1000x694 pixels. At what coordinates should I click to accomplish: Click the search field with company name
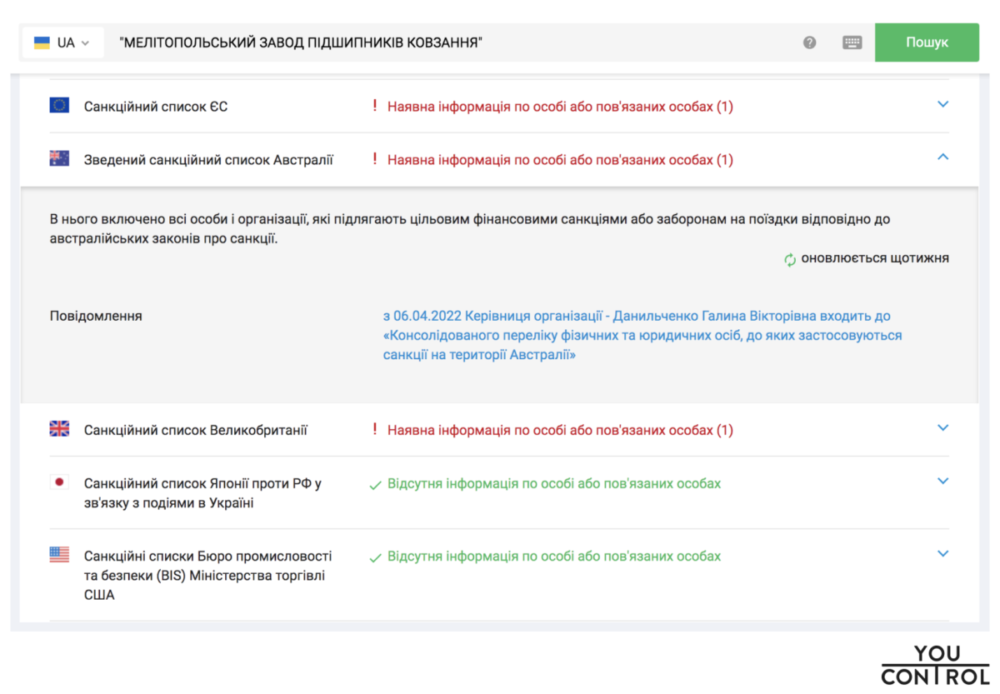(x=450, y=43)
